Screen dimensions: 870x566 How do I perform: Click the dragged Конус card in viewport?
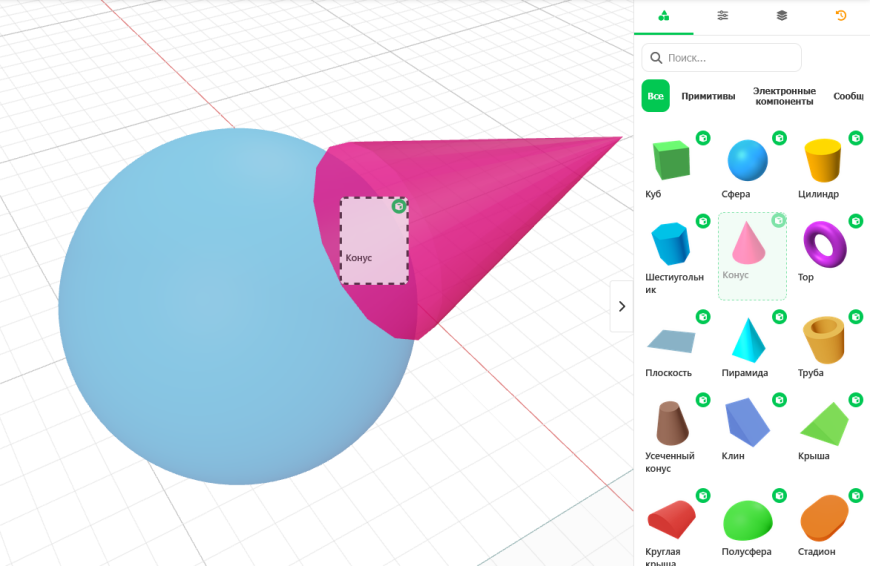tap(375, 241)
